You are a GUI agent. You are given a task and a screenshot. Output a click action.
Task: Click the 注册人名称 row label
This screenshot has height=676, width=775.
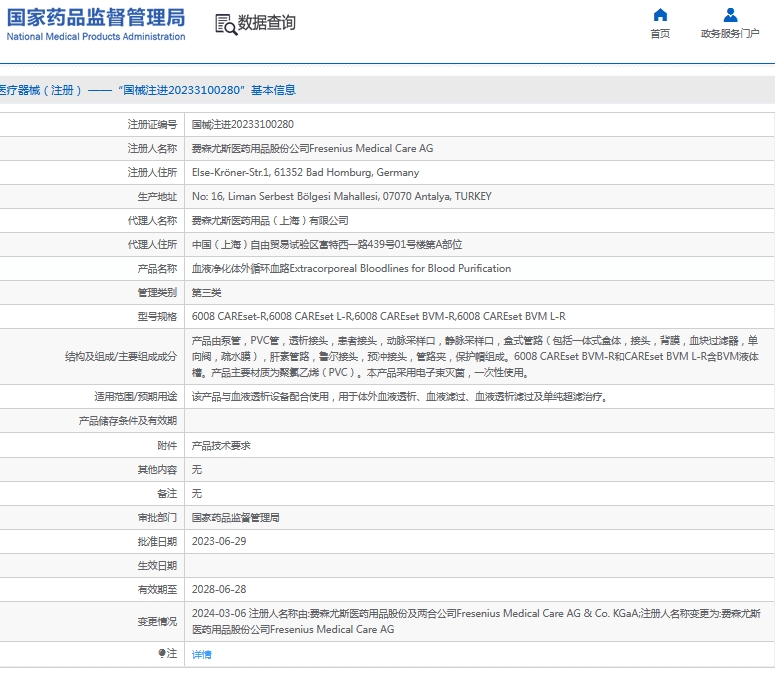[x=152, y=148]
